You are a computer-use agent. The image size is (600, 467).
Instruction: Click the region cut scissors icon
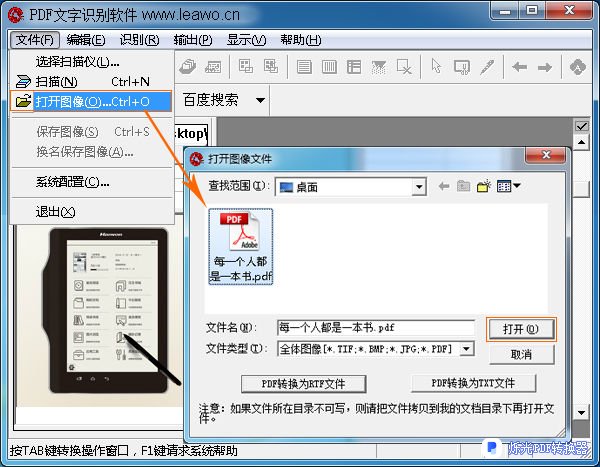(x=462, y=67)
